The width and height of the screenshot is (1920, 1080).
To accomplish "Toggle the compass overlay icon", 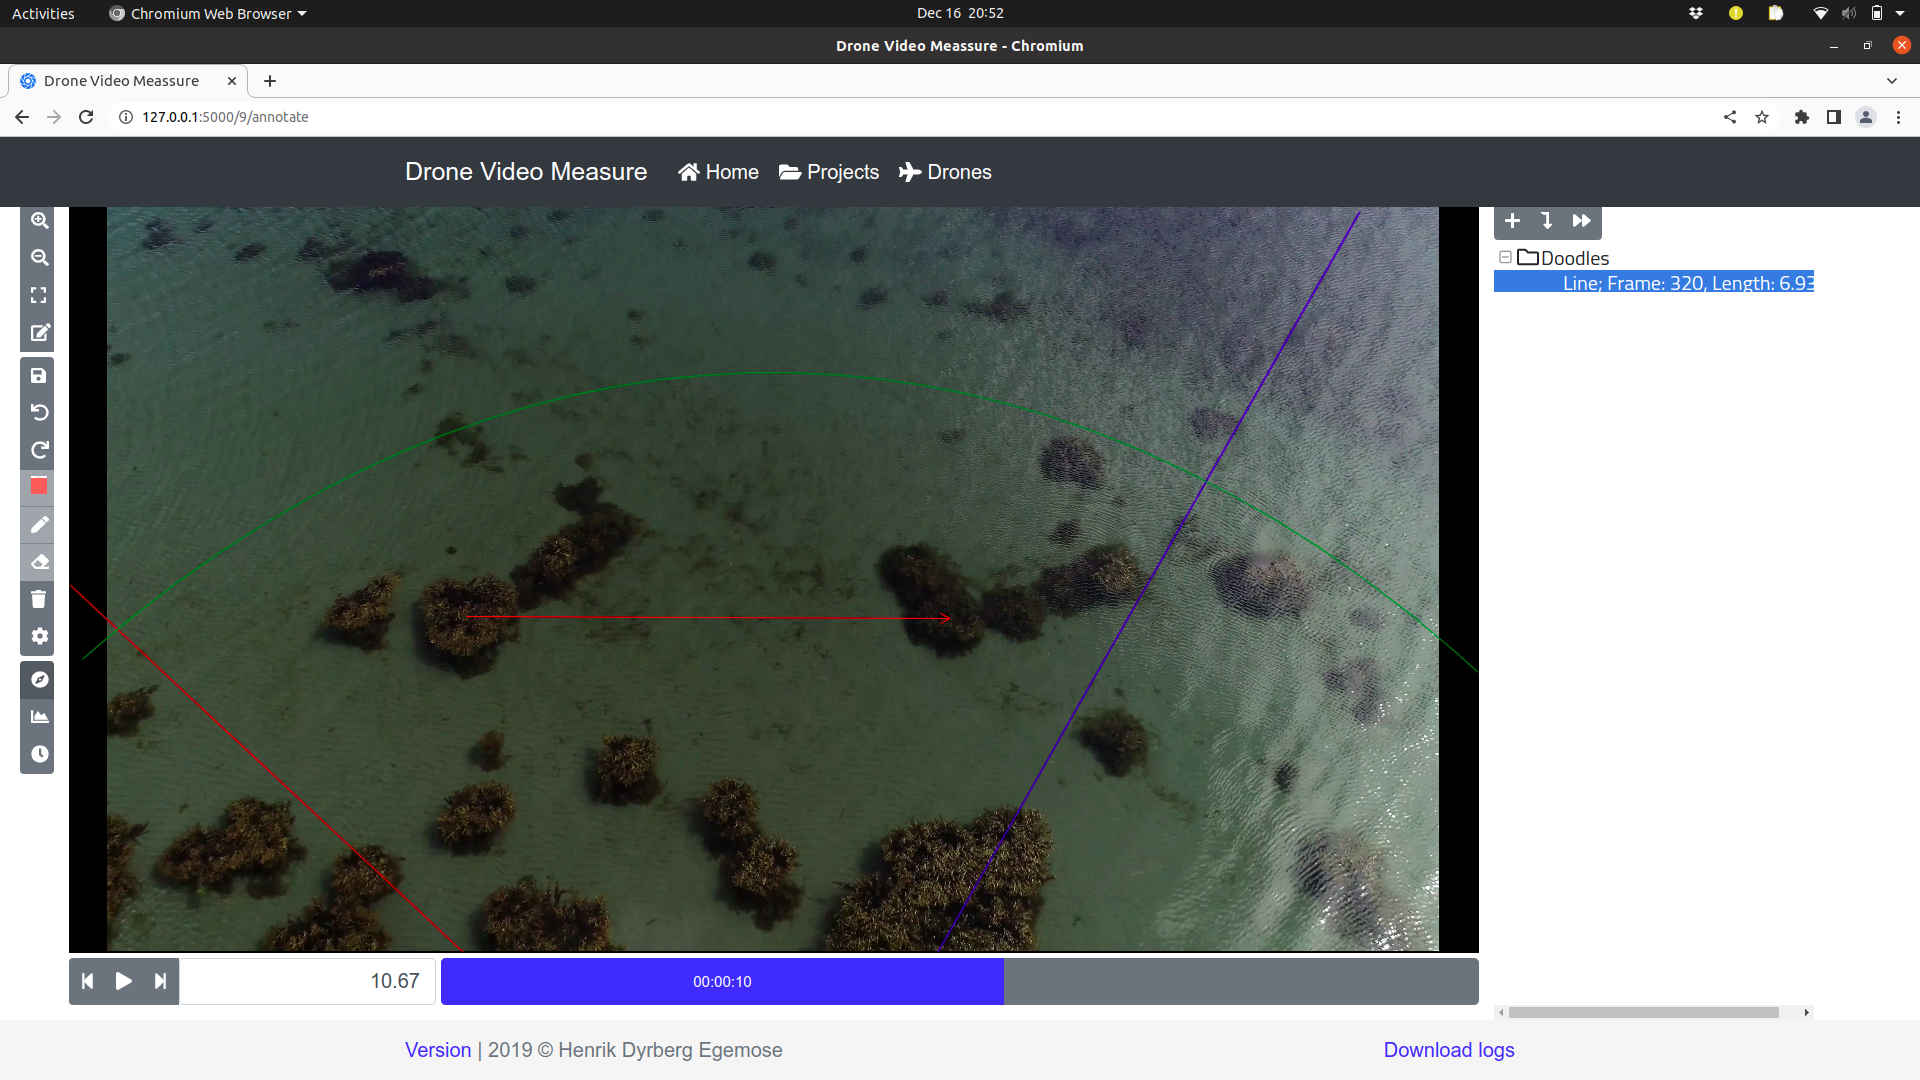I will 39,679.
